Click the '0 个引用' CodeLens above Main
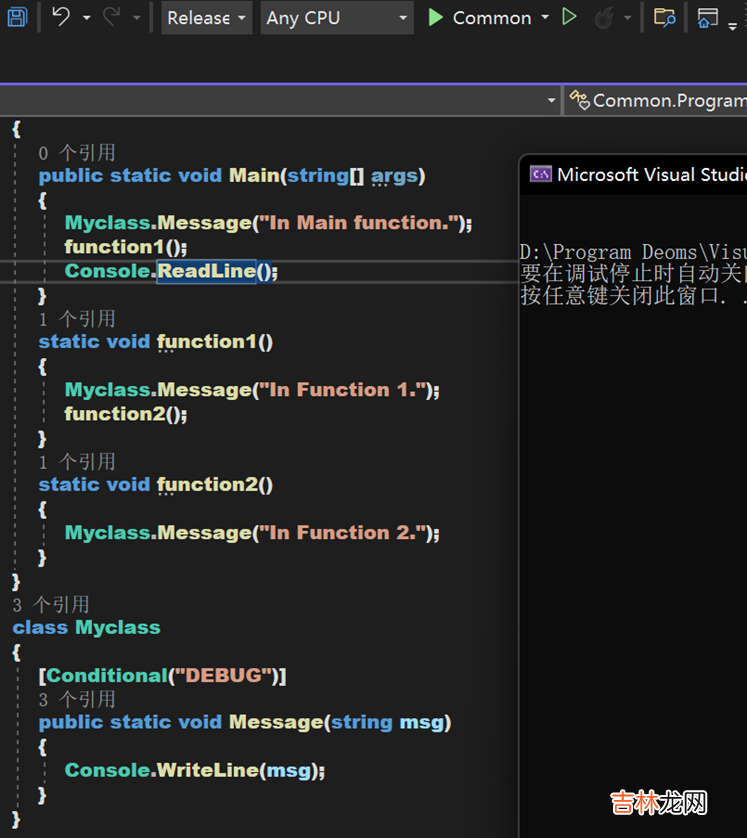Image resolution: width=747 pixels, height=838 pixels. 77,152
